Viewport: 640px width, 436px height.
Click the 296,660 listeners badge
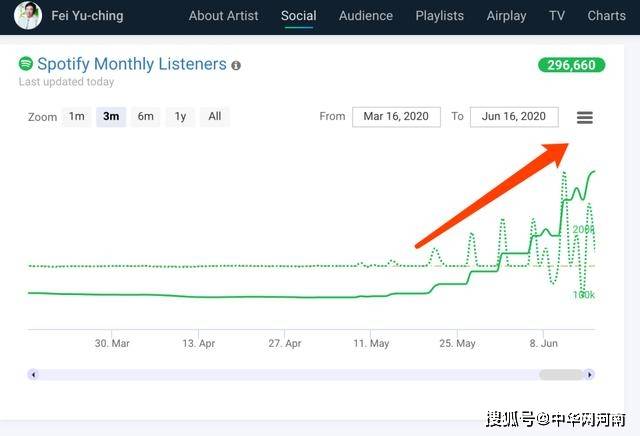coord(572,65)
